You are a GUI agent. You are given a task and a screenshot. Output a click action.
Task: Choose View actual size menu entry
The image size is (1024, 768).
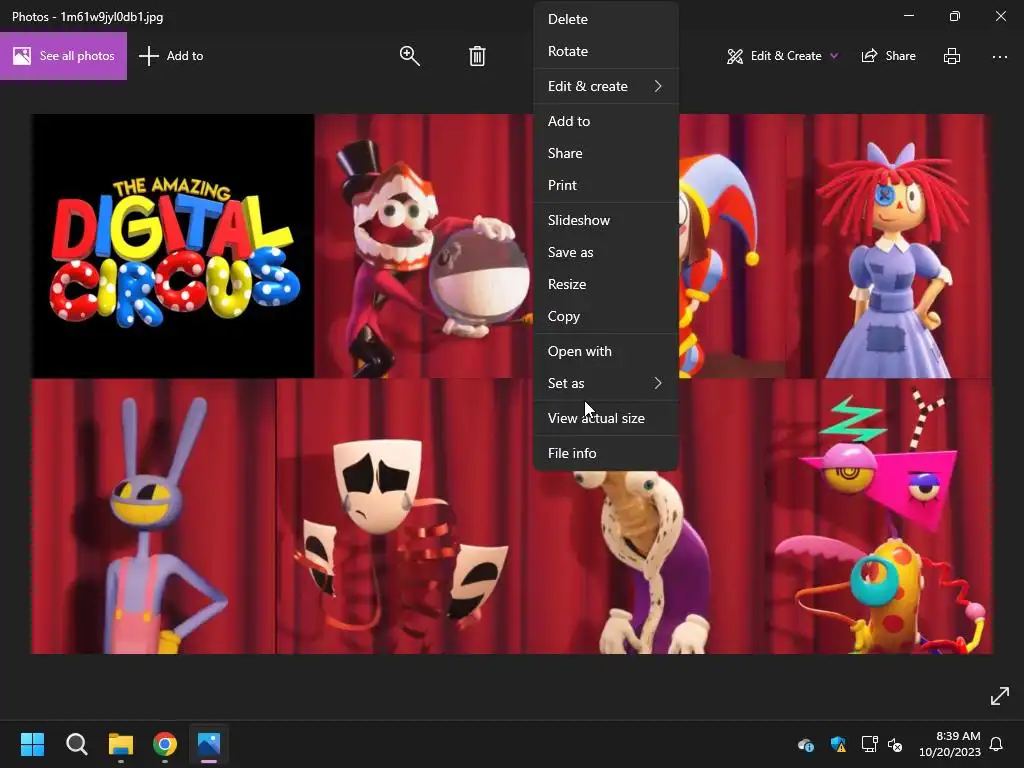[x=605, y=419]
